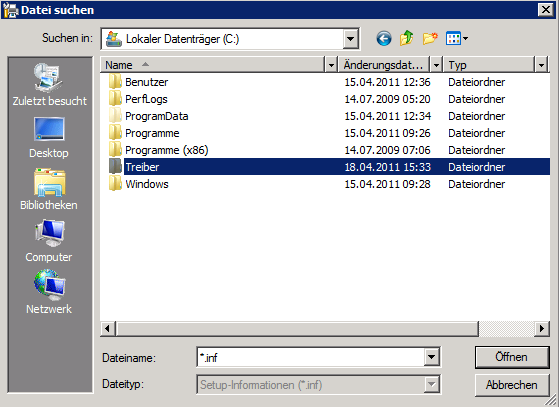Go back using the blue arrow icon
Viewport: 559px width, 407px height.
pyautogui.click(x=384, y=38)
